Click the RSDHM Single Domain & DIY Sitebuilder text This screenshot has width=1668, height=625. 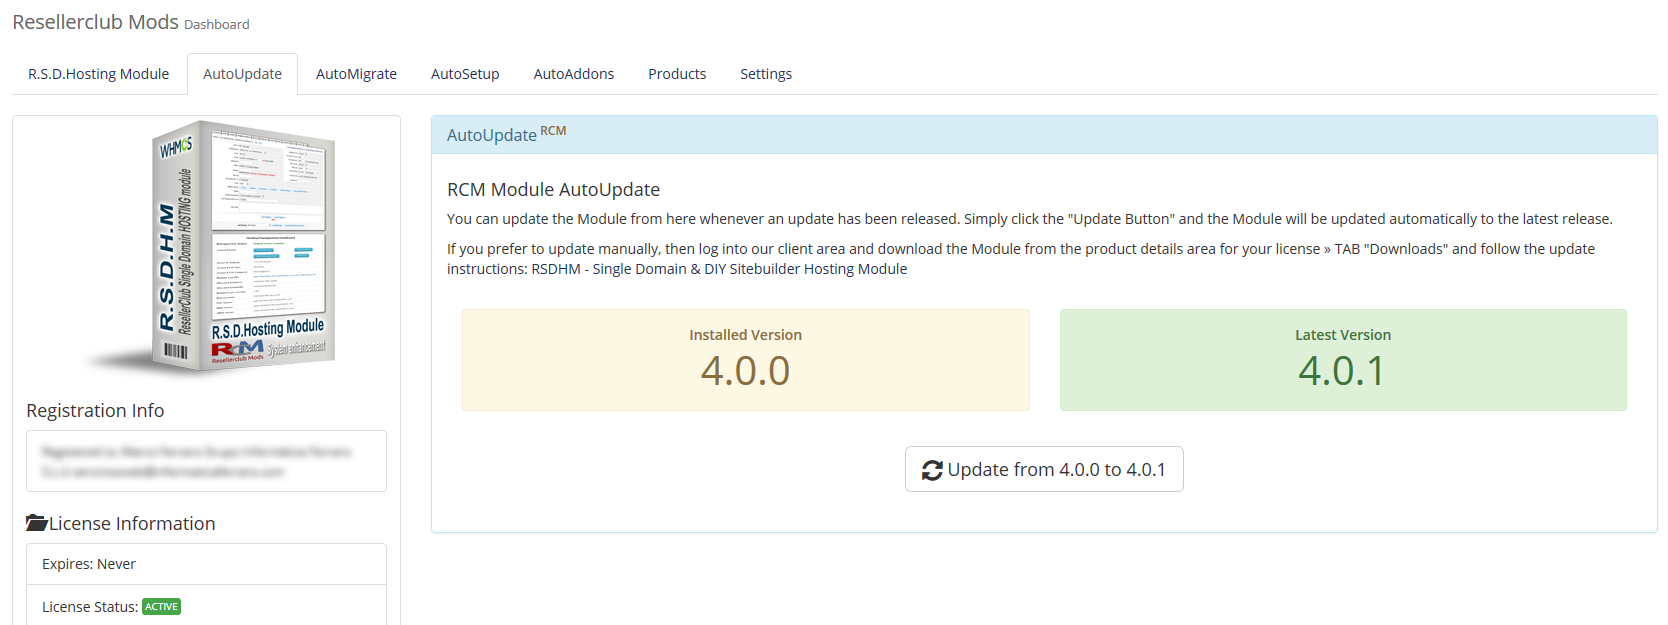(719, 269)
